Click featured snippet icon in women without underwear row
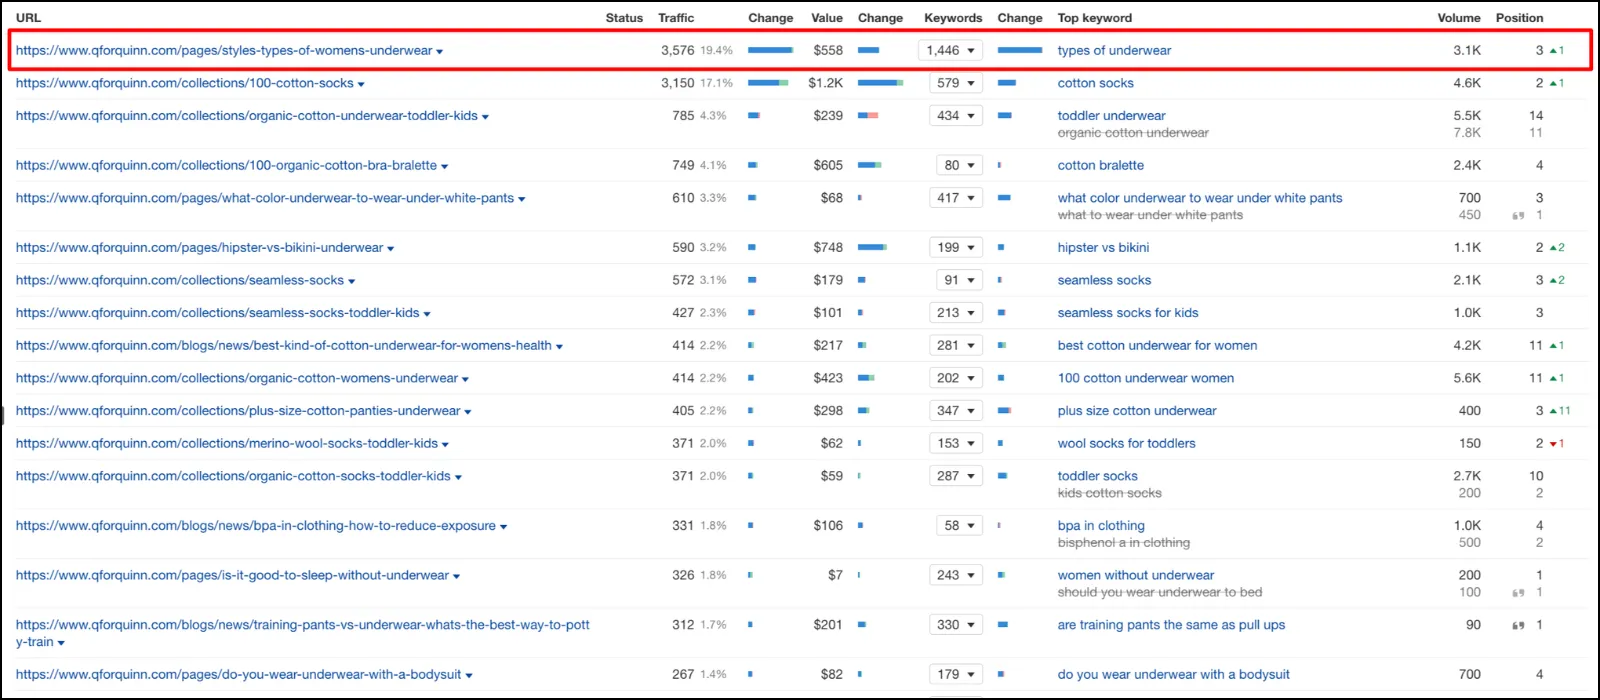 tap(1518, 593)
